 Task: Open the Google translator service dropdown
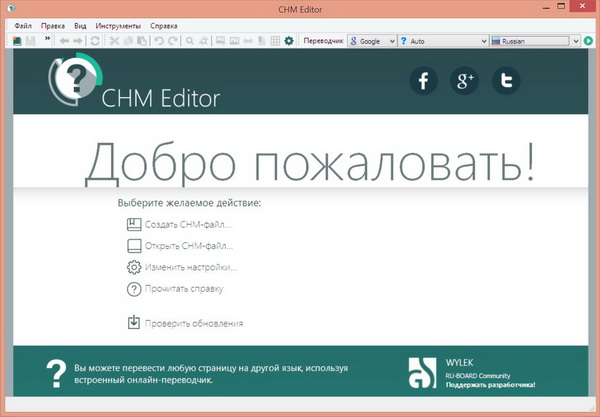371,41
